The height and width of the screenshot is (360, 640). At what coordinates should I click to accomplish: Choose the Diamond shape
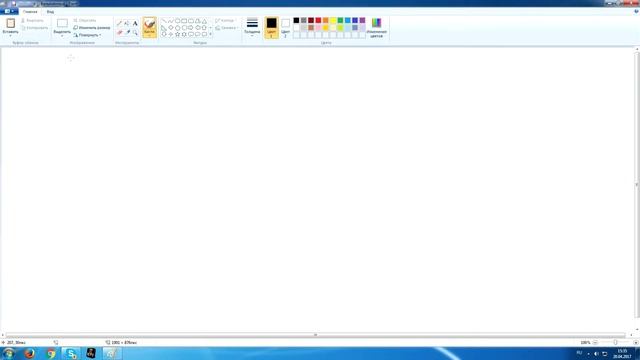[x=171, y=28]
